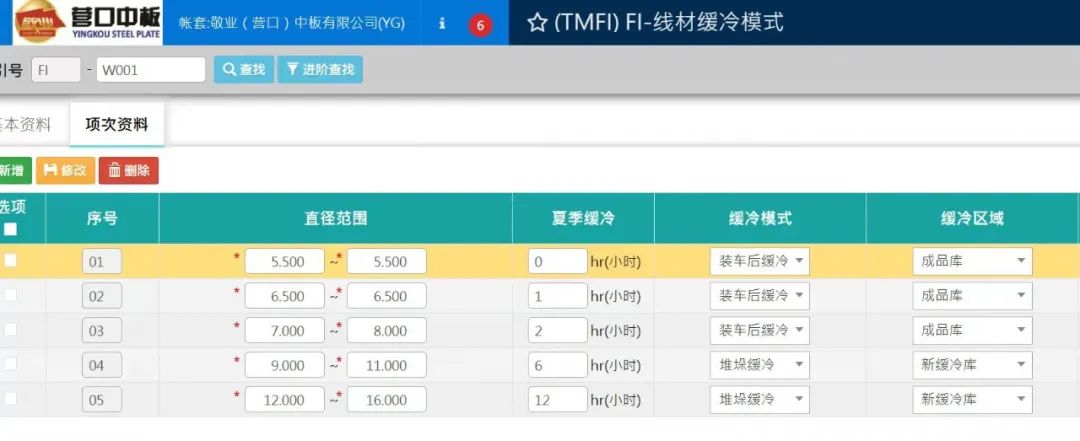1080x441 pixels.
Task: Click the 夏季缓冷 hours field in row 02
Action: (x=557, y=296)
